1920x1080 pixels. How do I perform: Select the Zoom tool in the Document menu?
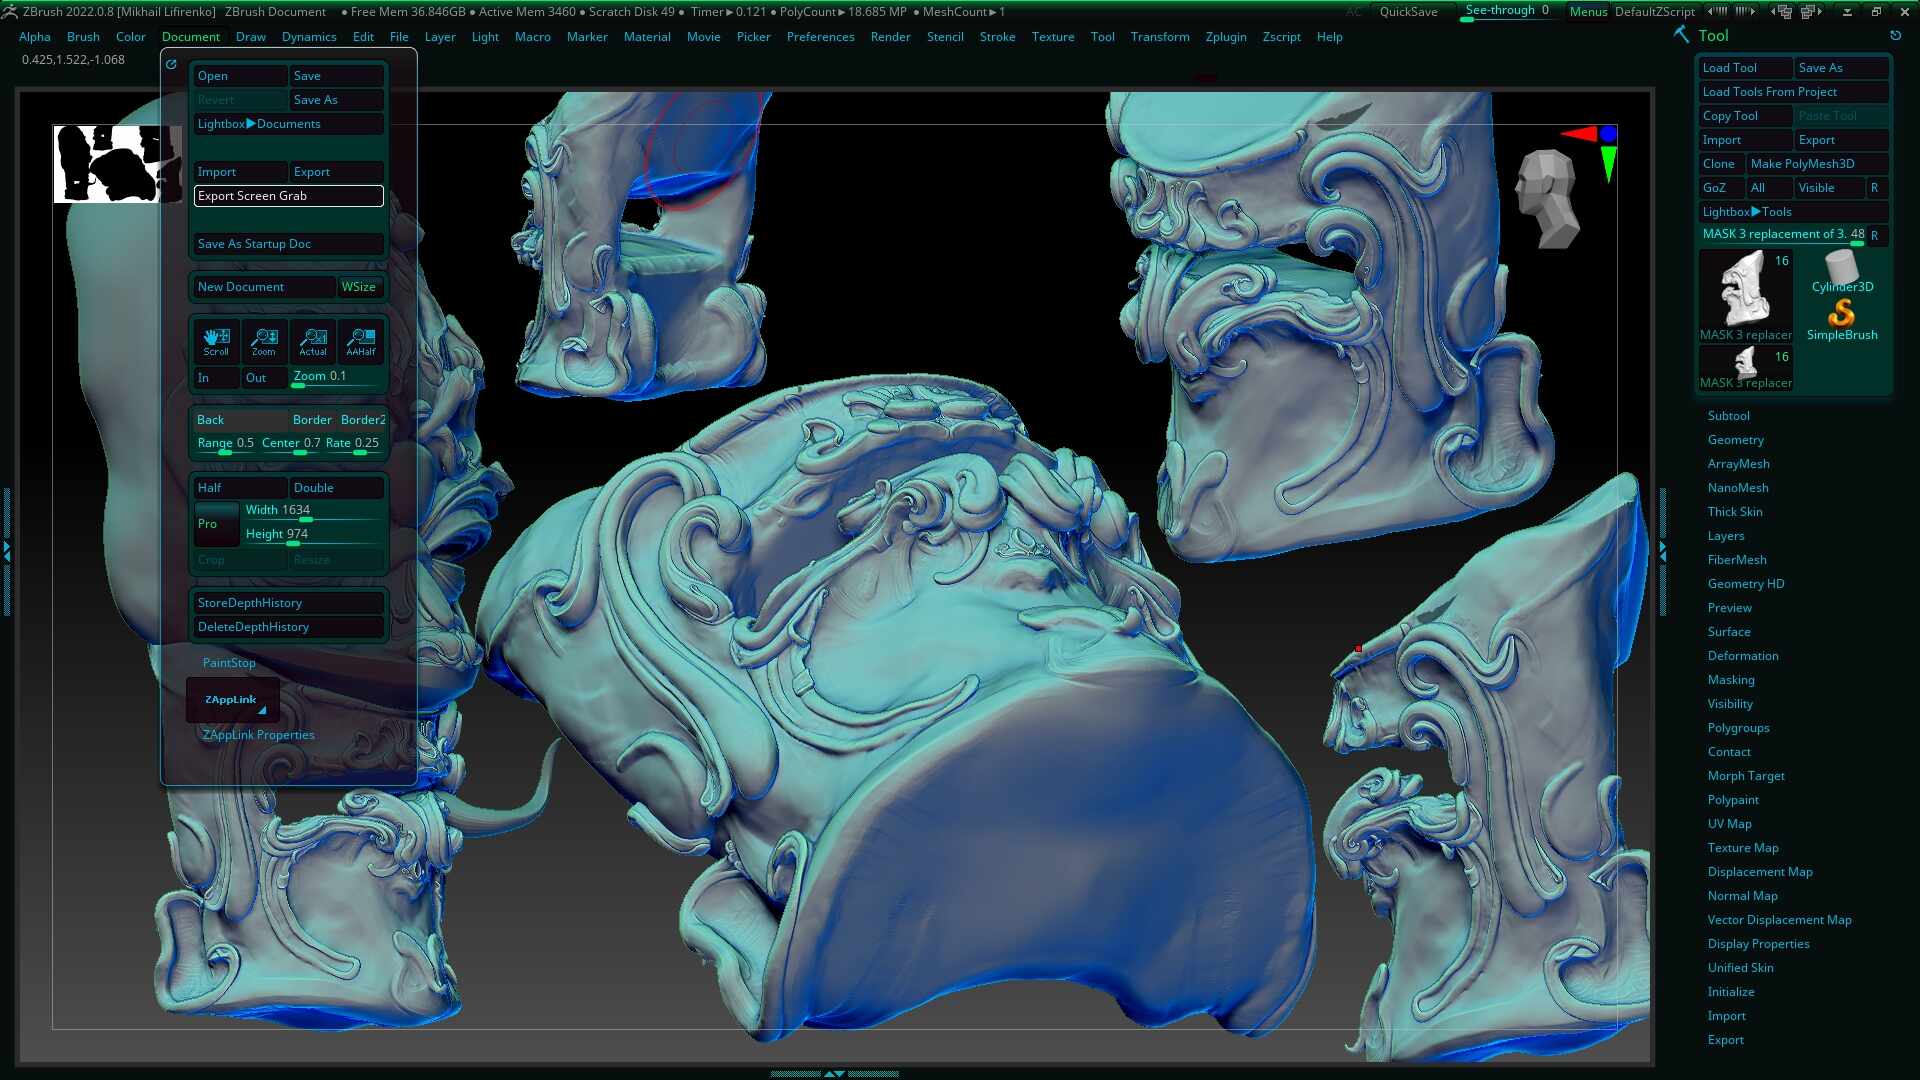(x=265, y=342)
